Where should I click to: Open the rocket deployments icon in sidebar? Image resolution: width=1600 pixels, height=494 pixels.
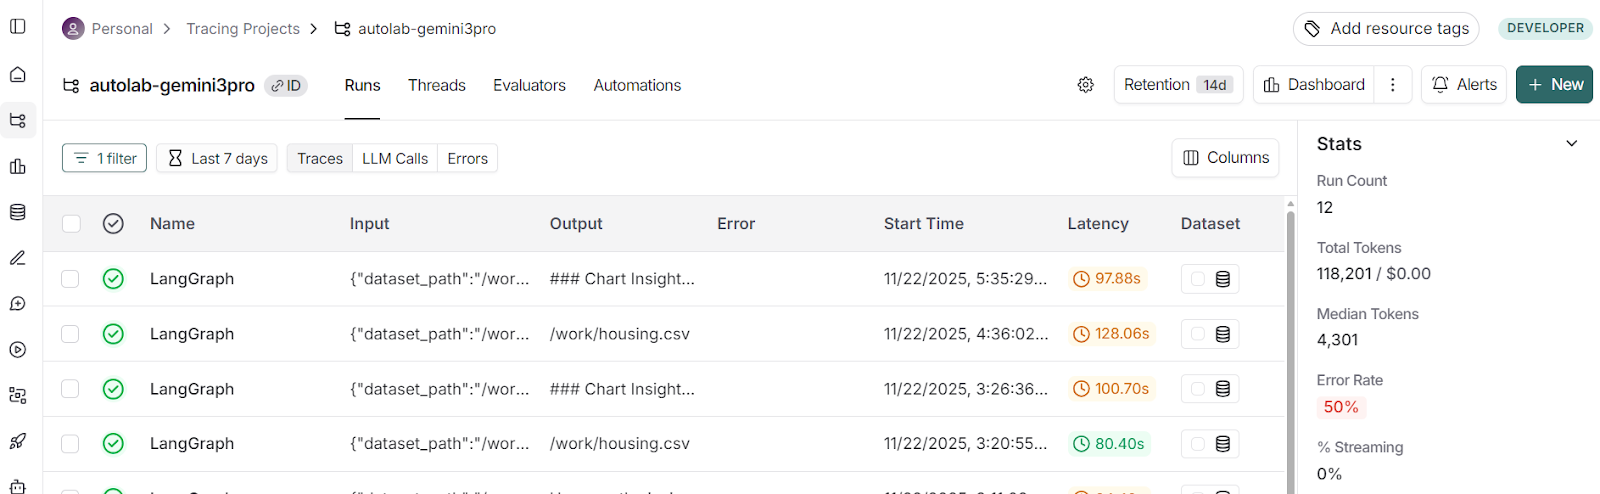pos(18,441)
